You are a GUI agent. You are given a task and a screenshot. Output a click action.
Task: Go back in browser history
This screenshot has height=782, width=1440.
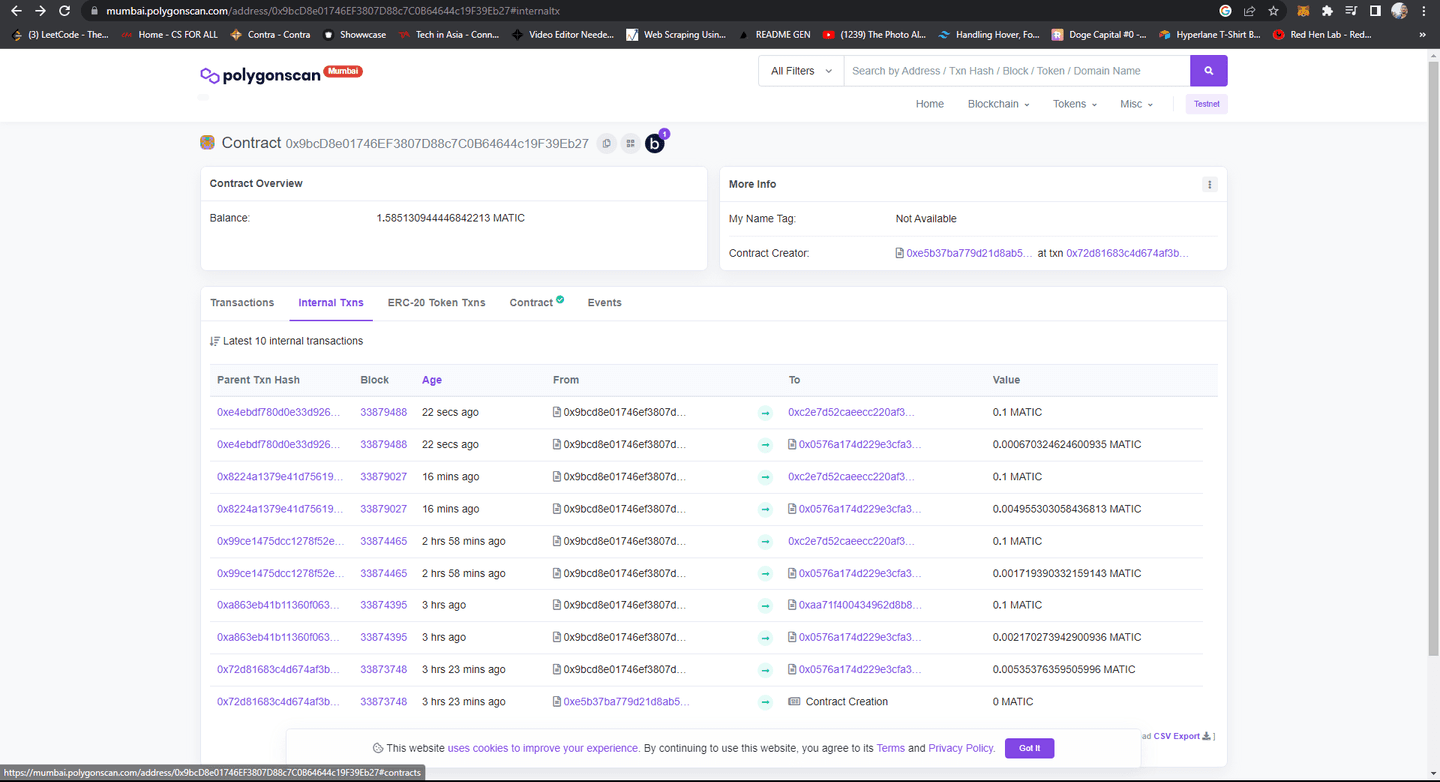pos(15,11)
